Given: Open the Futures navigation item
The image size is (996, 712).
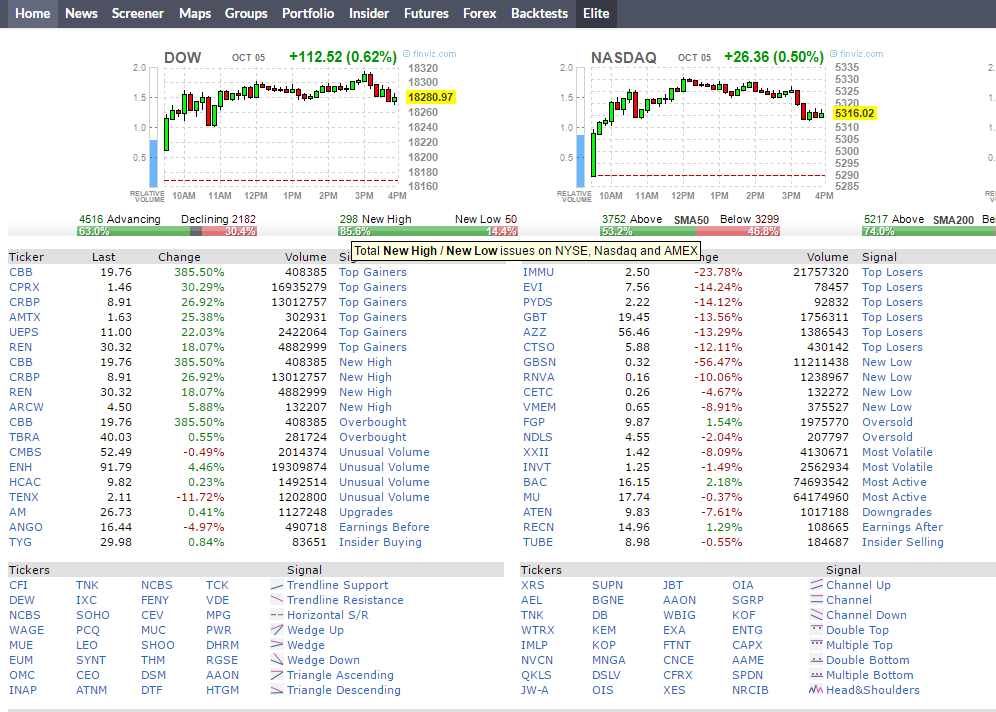Looking at the screenshot, I should [426, 13].
